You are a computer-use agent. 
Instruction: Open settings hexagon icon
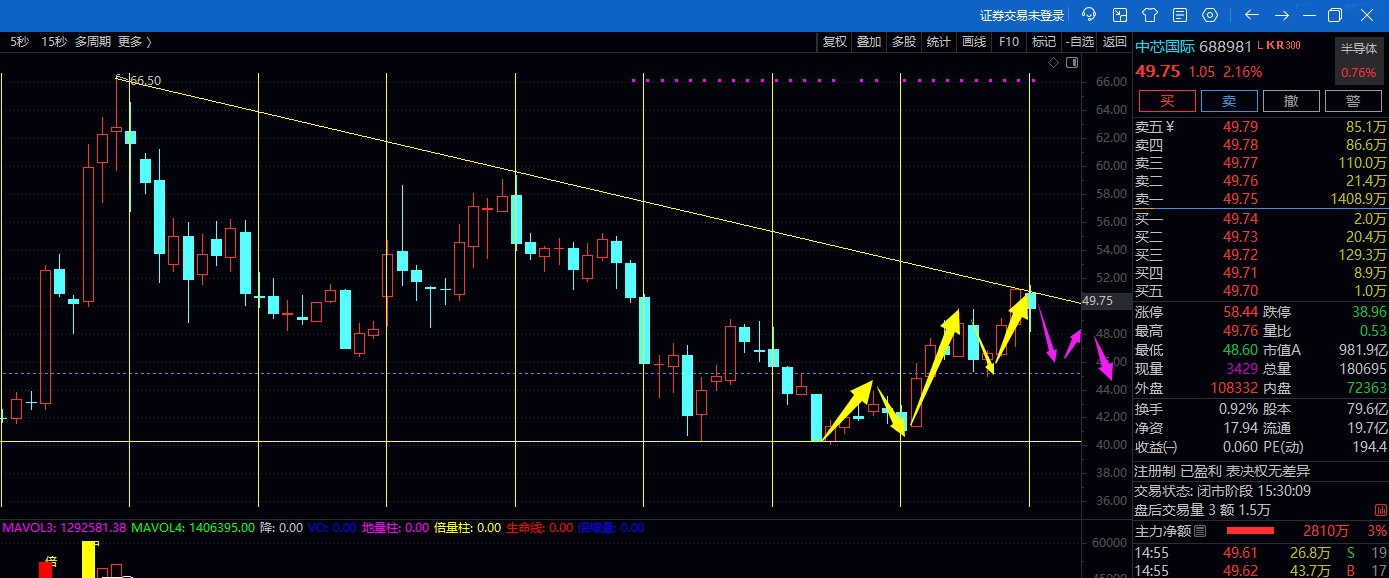click(1210, 15)
